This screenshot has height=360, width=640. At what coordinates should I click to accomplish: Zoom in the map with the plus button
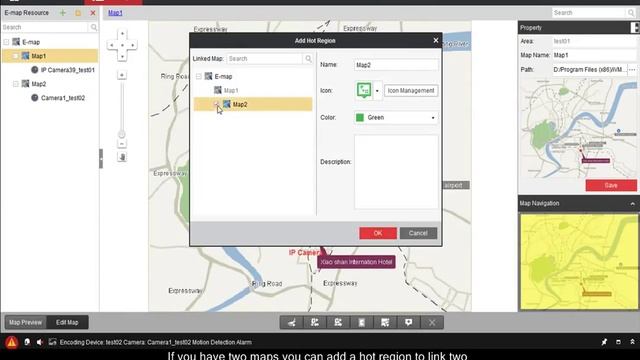(x=122, y=75)
